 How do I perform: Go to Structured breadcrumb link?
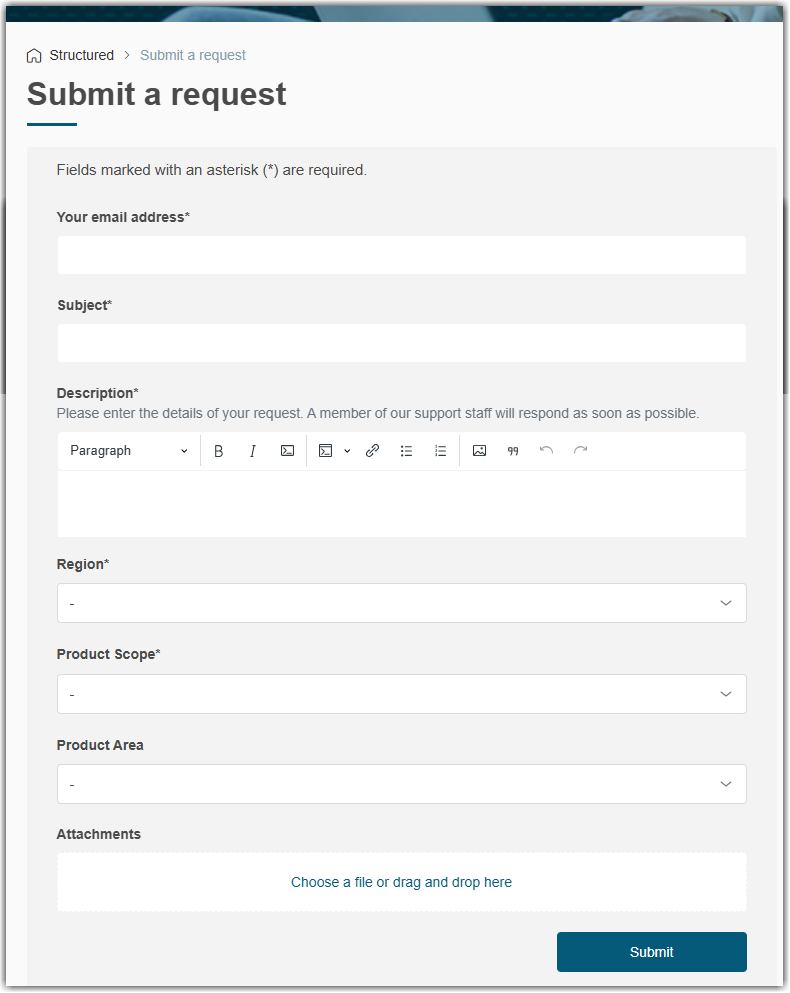(x=82, y=56)
